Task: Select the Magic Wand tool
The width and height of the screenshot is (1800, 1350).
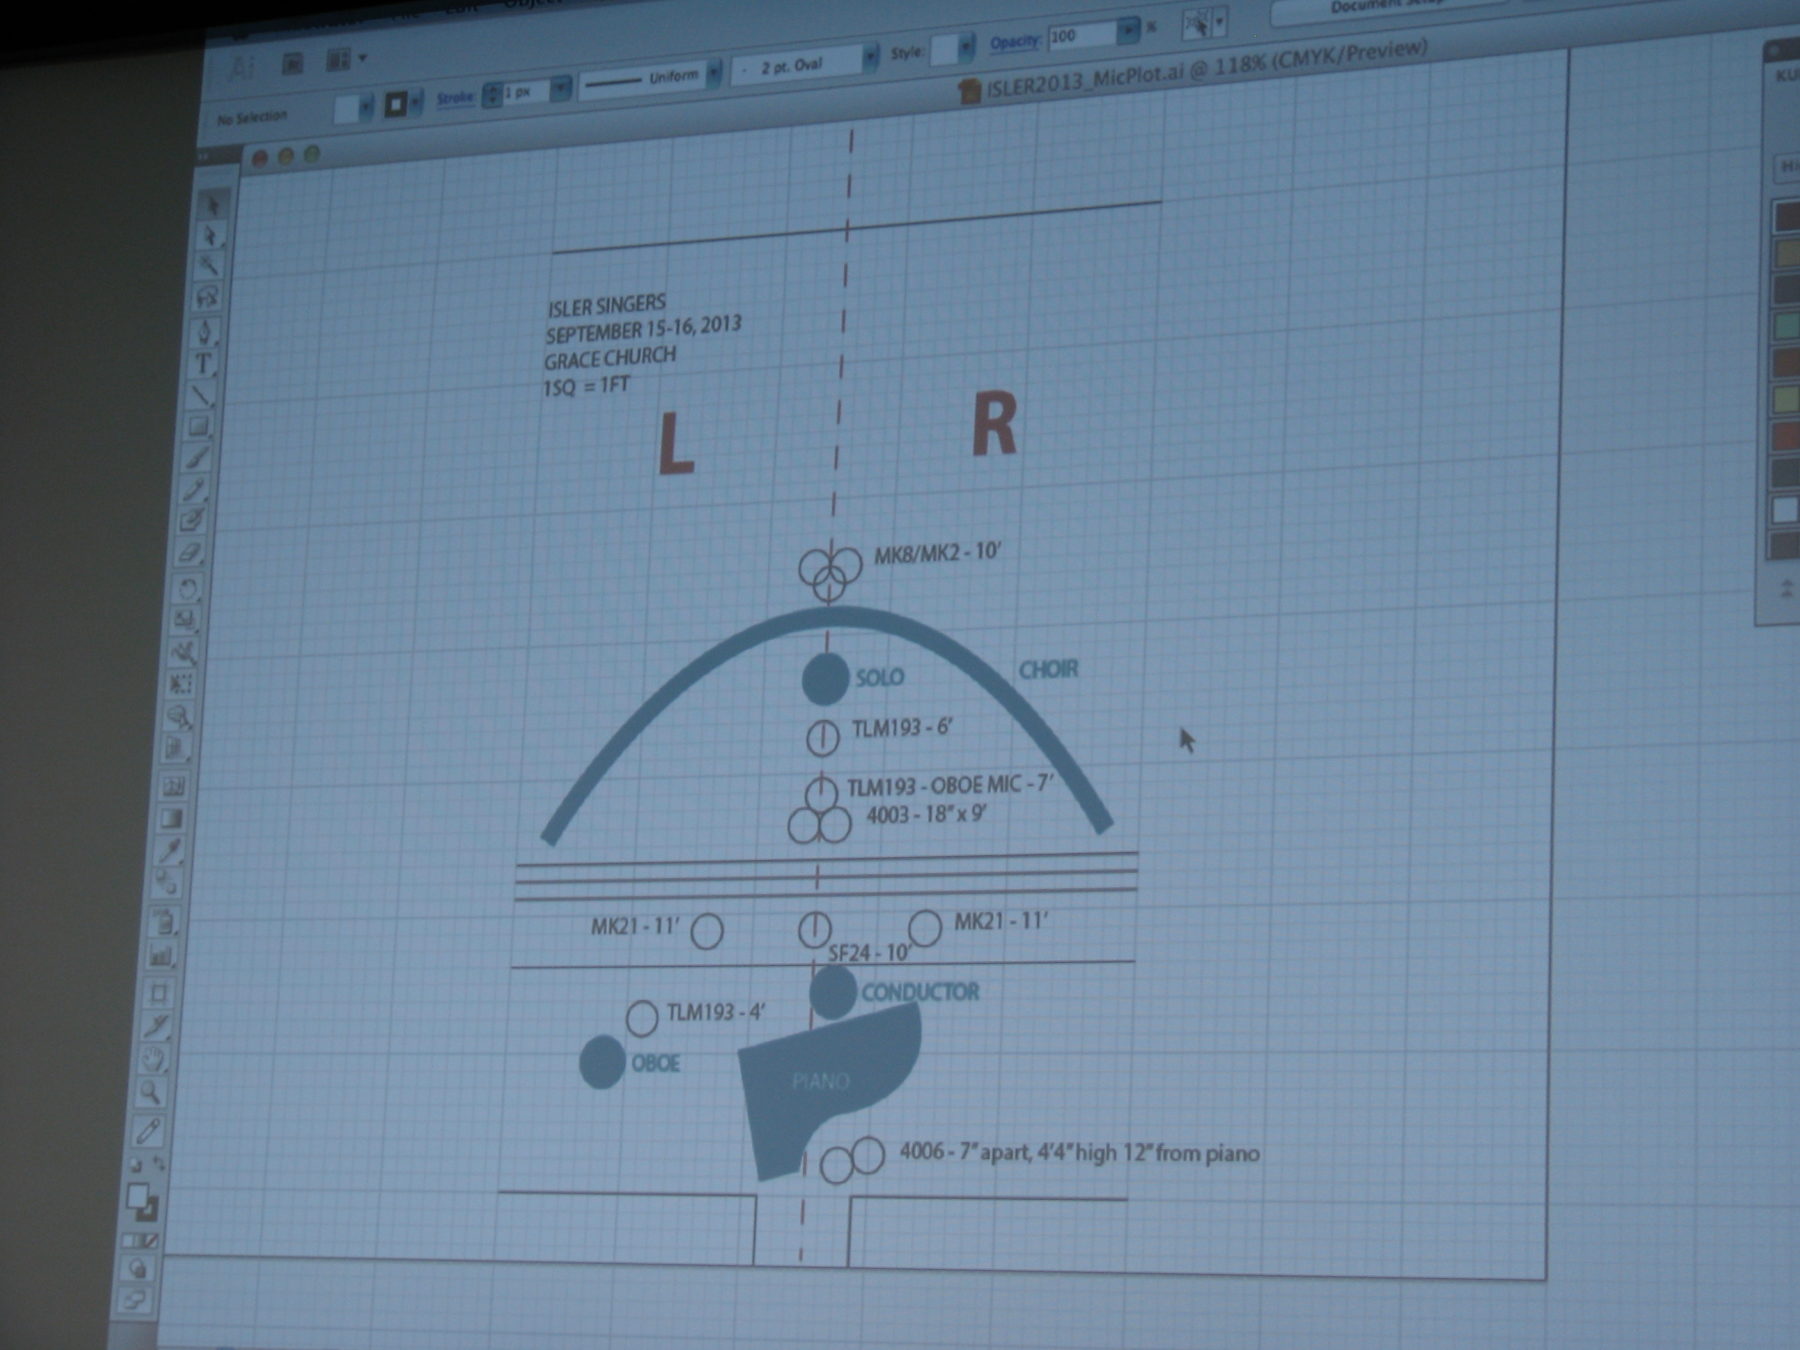Action: tap(208, 266)
